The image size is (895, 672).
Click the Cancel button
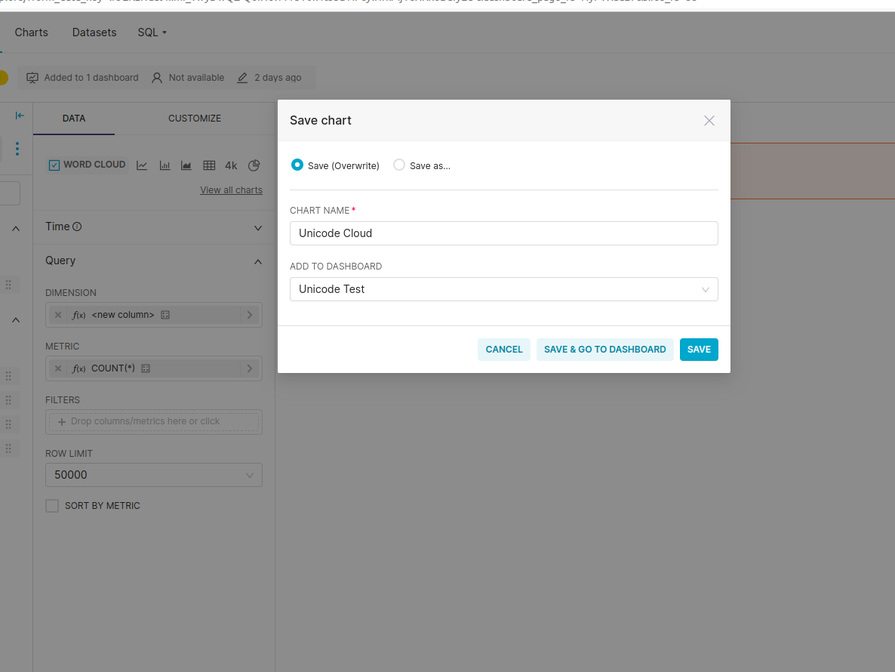pos(503,349)
